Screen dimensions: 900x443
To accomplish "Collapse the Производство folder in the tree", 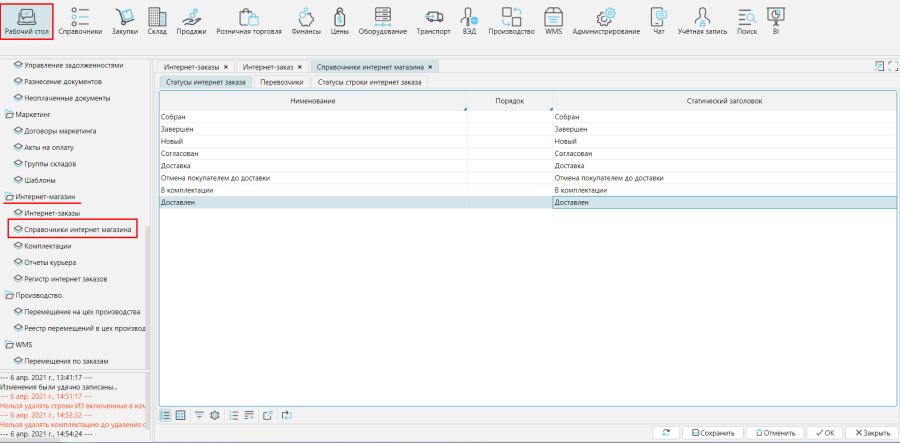I will pos(9,296).
